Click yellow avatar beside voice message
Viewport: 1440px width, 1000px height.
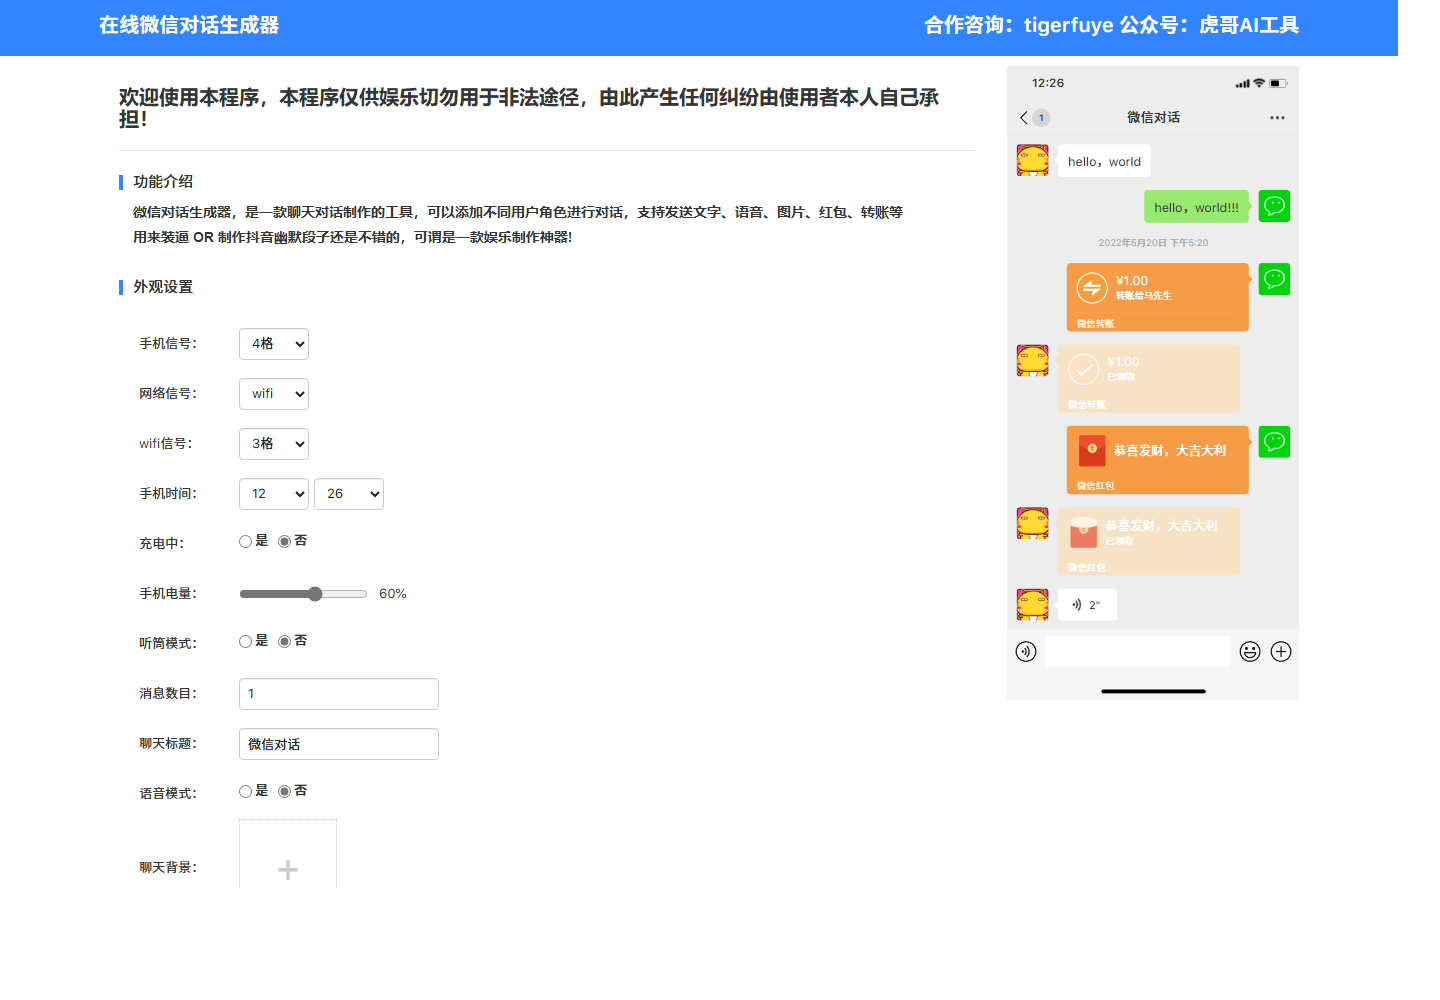[x=1033, y=605]
